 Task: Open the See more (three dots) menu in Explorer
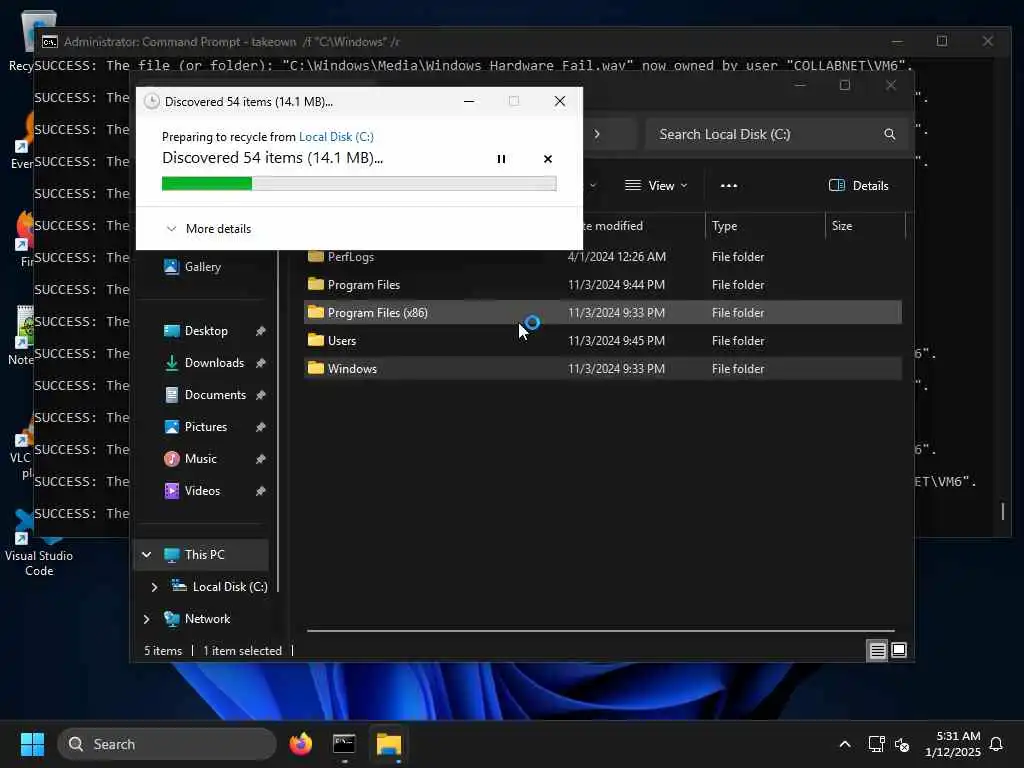pos(728,185)
